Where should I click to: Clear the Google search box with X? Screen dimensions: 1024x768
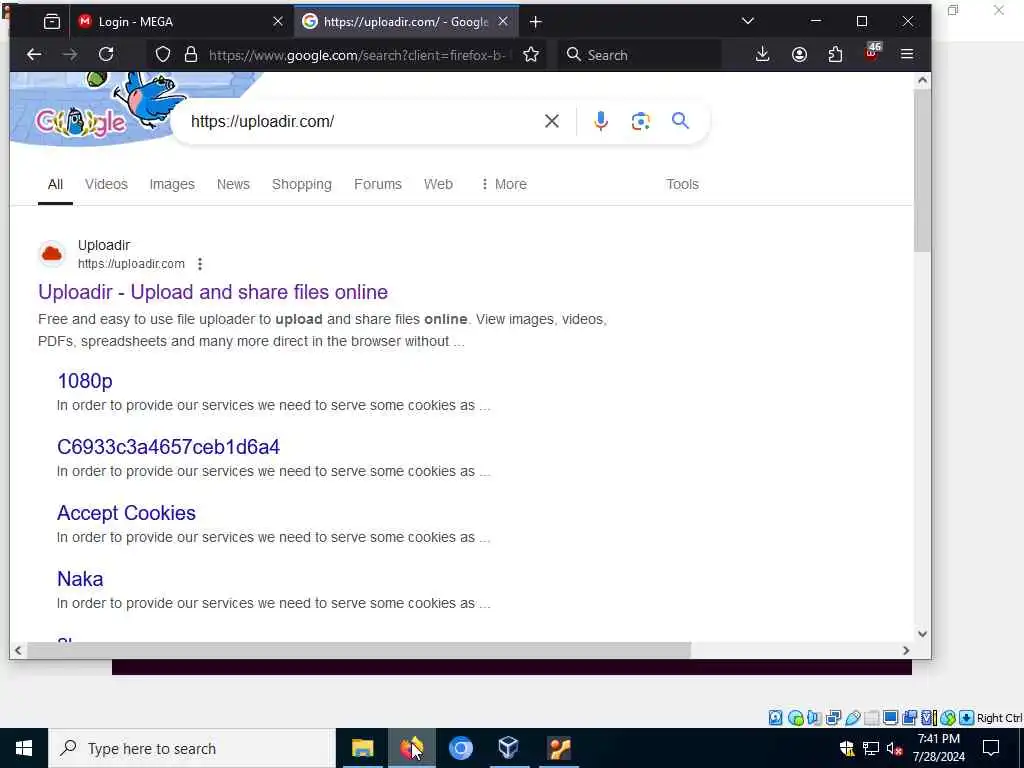[552, 121]
